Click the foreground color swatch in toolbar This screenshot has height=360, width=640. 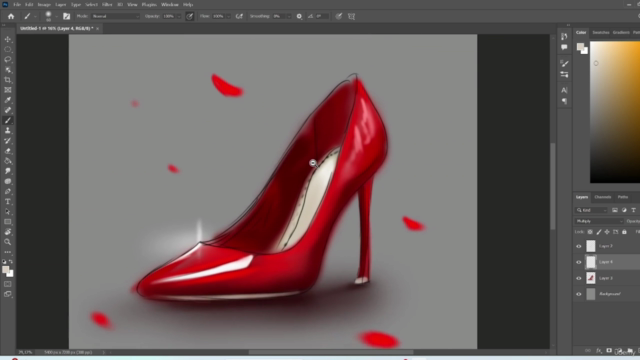(6, 270)
